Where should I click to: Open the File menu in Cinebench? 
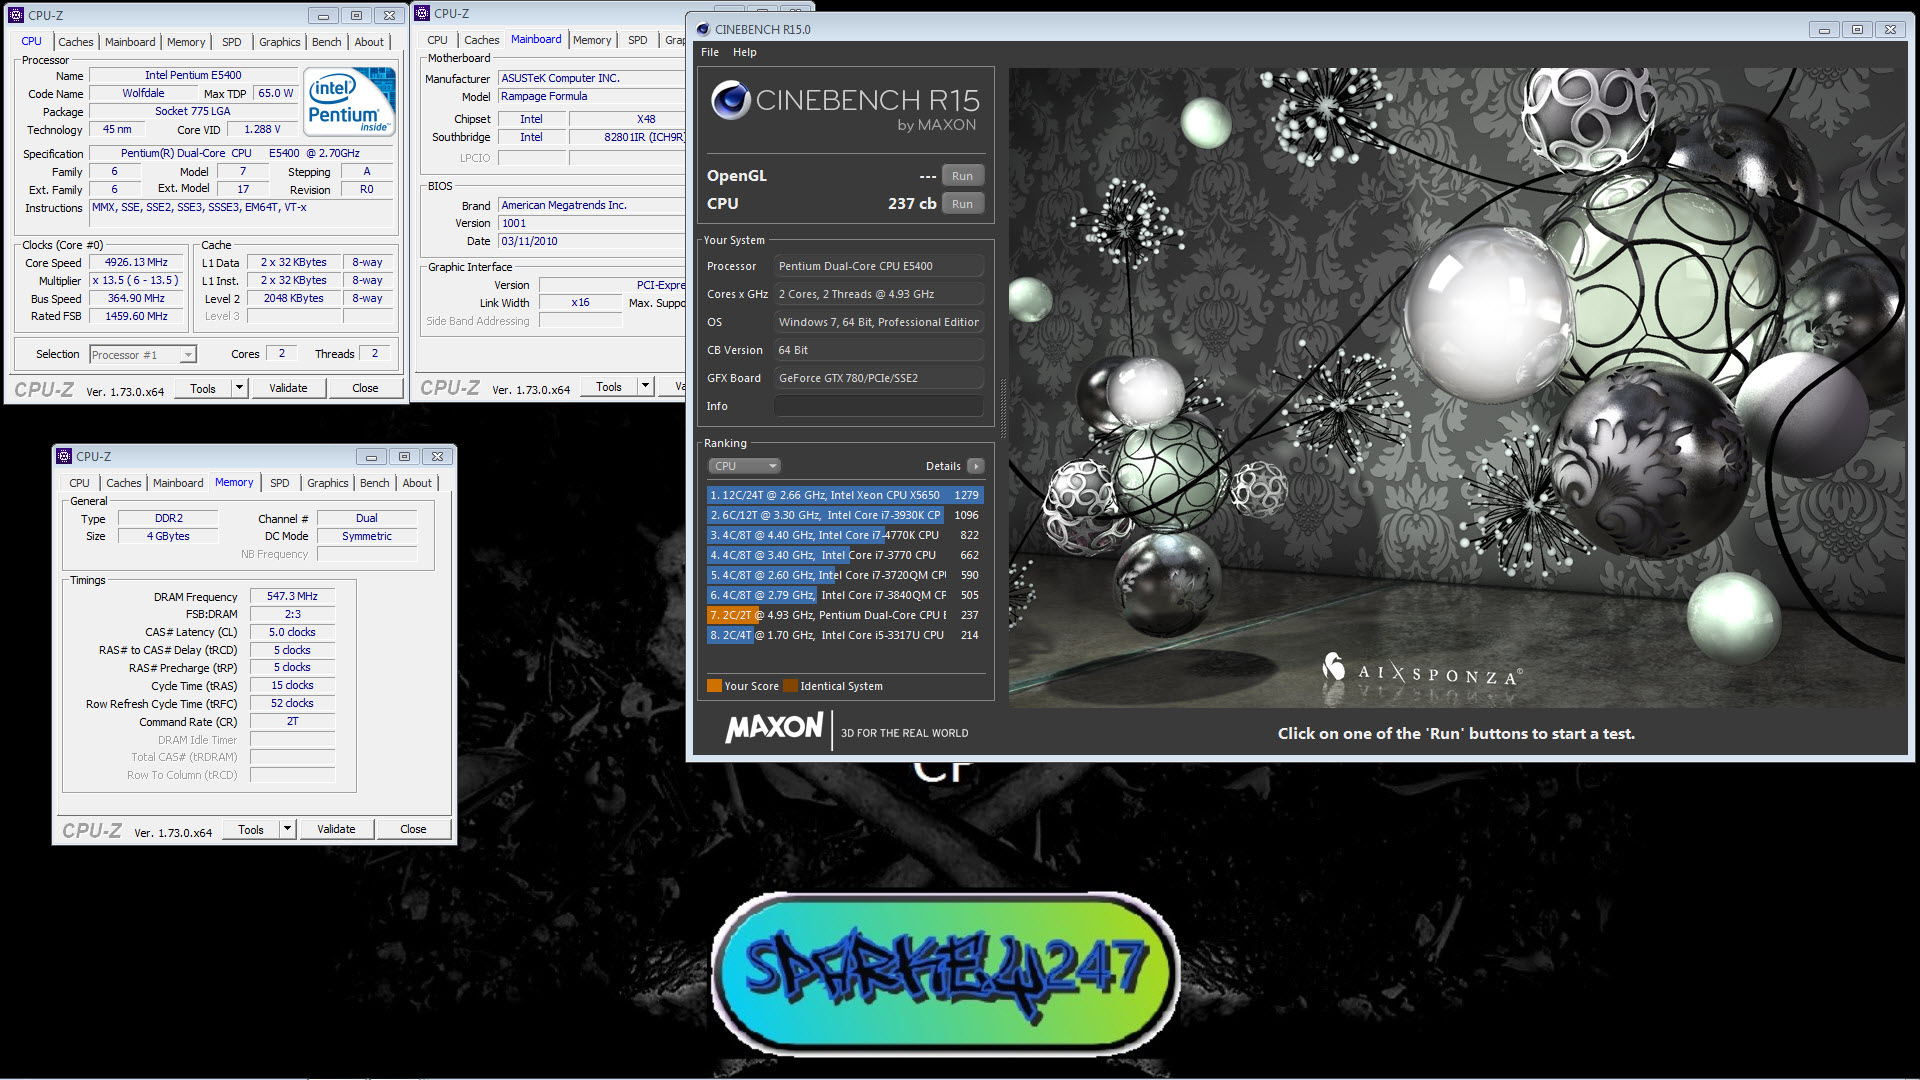tap(710, 52)
